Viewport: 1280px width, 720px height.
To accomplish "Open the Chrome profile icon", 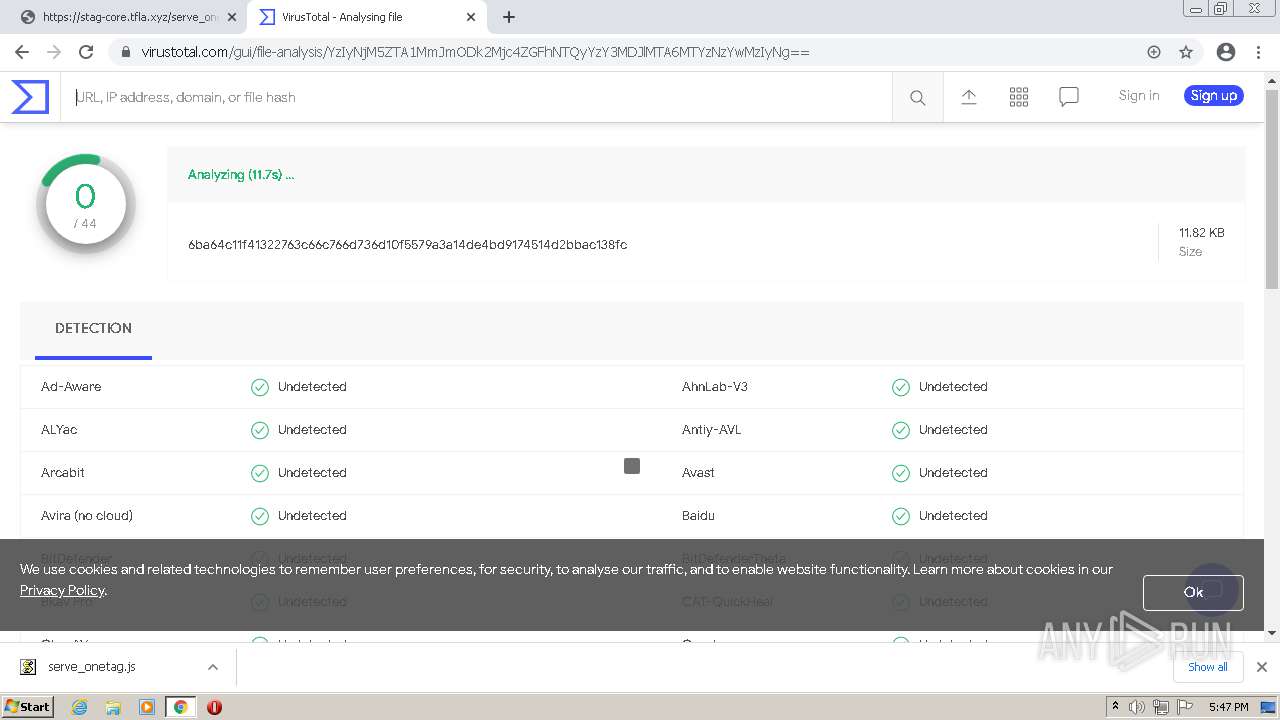I will click(x=1226, y=52).
